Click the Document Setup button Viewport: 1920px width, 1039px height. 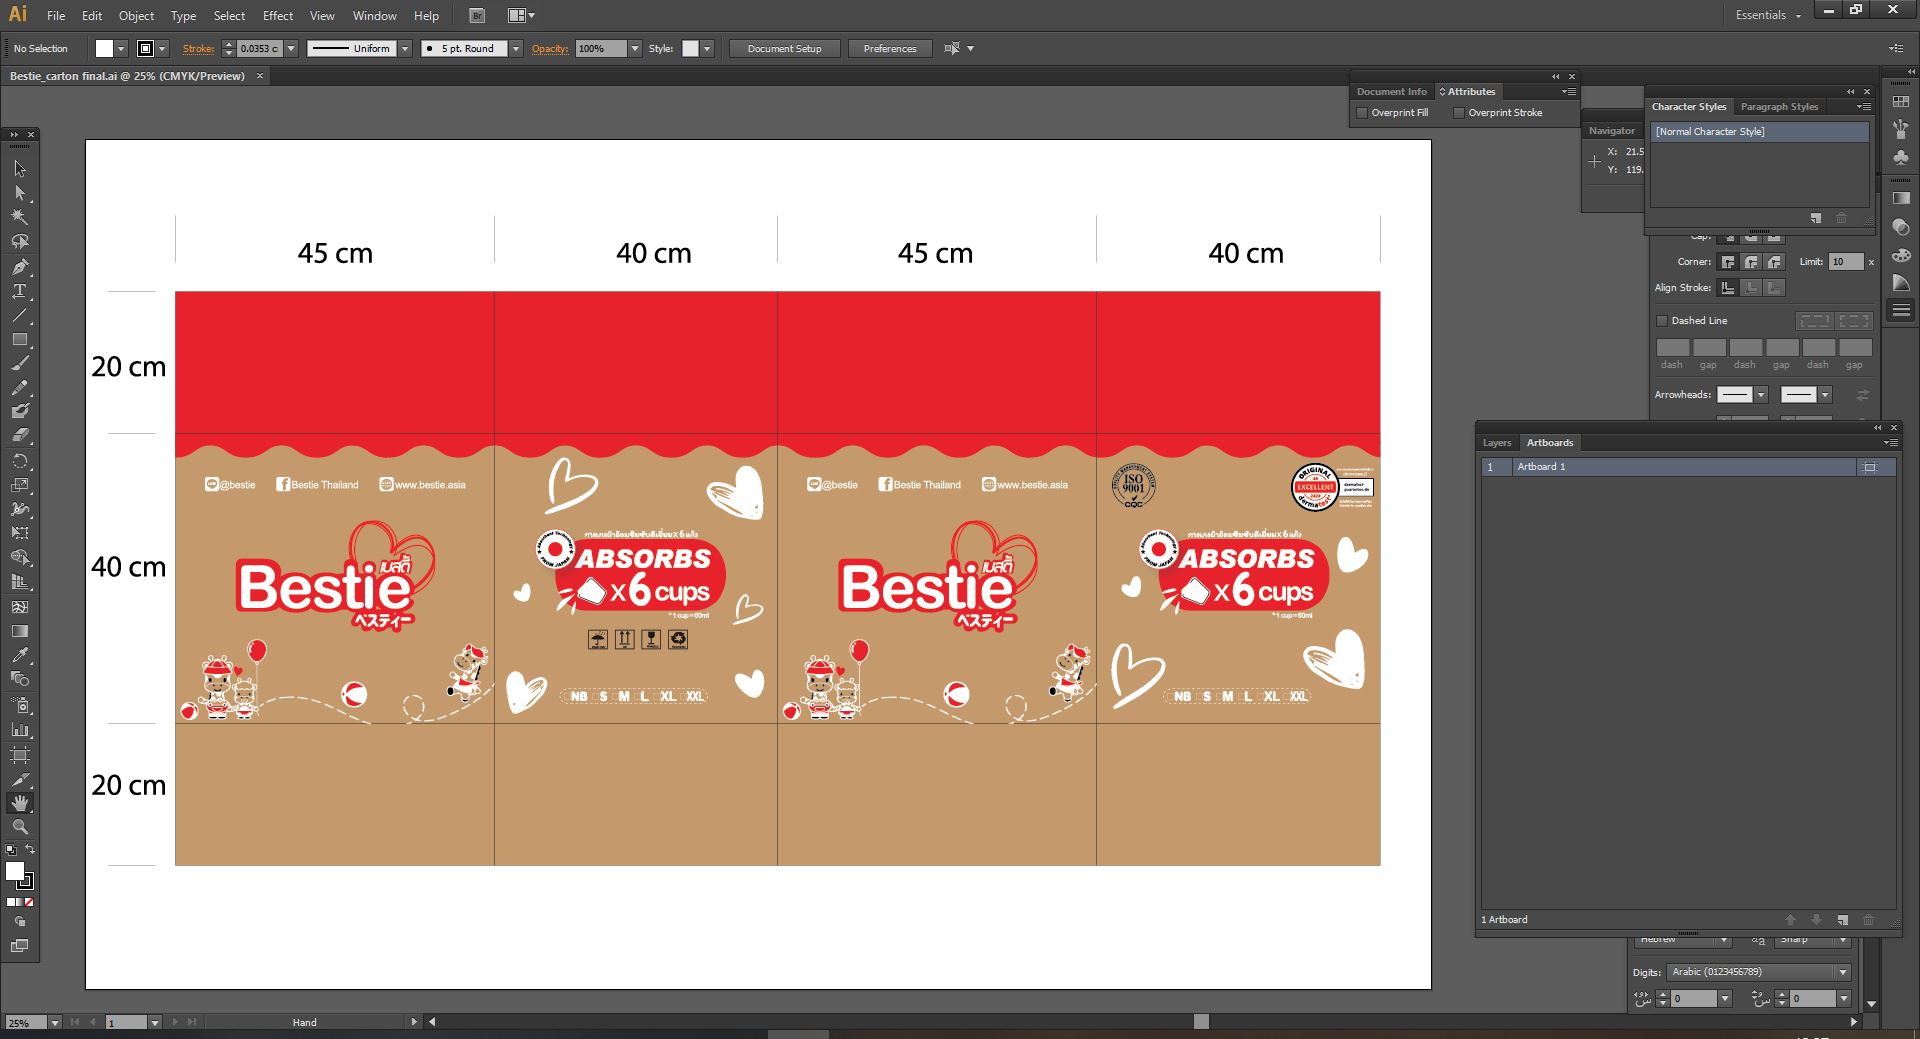(x=784, y=49)
